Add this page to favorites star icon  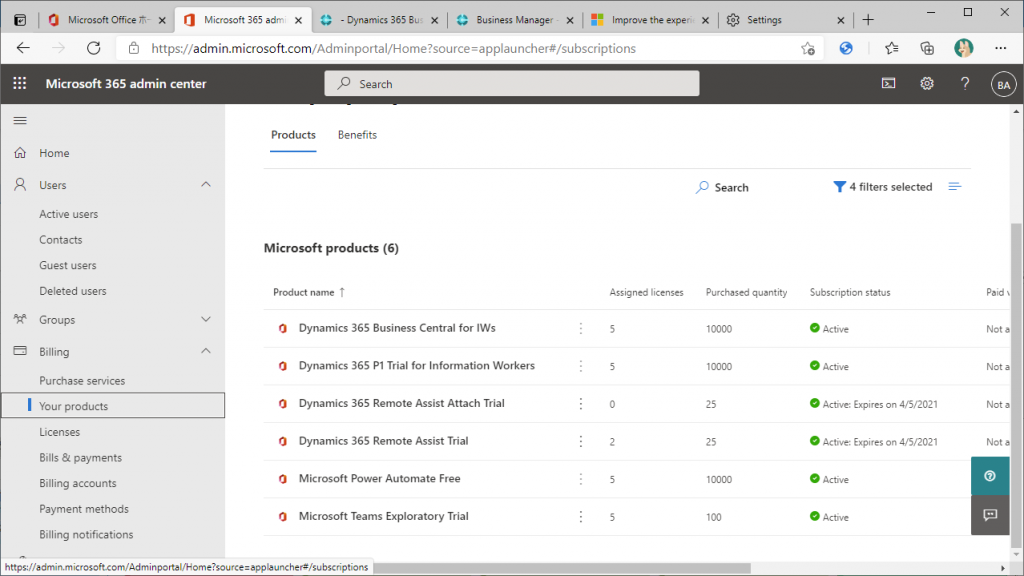[x=808, y=48]
